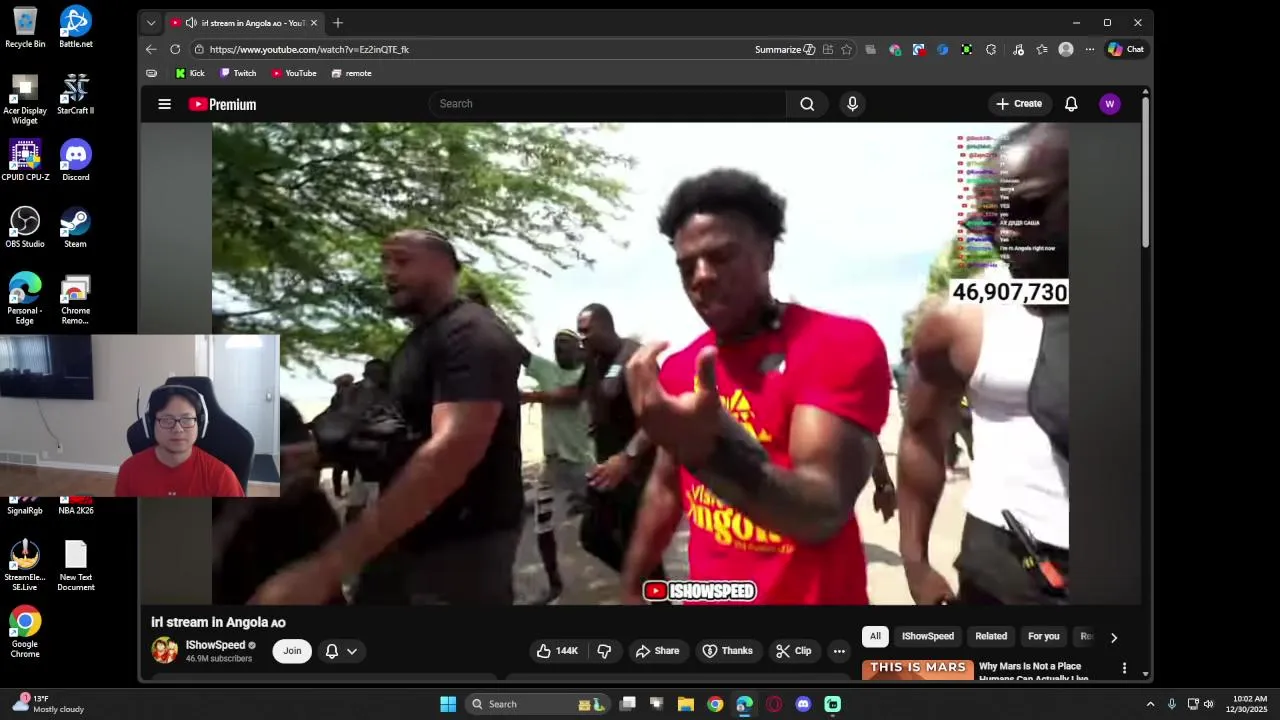Open Edge profile avatar in toolbar
Screen dimensions: 1280x720
click(x=1066, y=49)
